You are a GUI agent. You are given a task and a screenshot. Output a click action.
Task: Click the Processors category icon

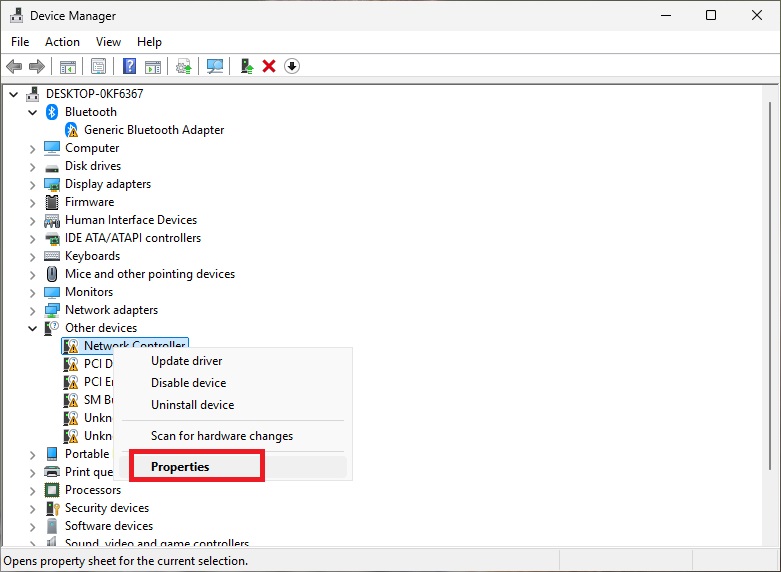(52, 490)
